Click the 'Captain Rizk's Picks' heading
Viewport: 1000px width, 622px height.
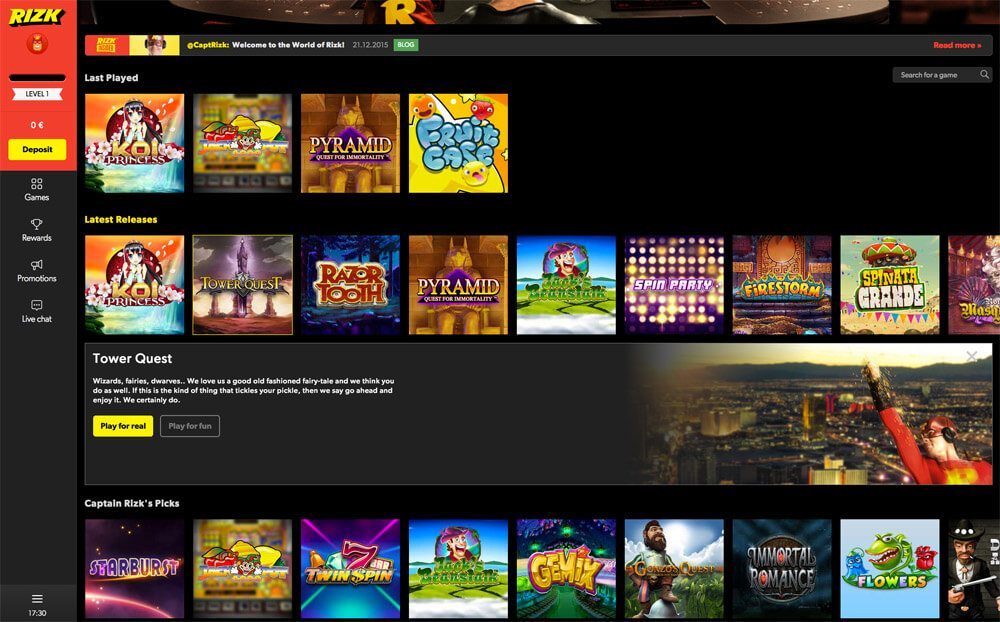[x=132, y=503]
